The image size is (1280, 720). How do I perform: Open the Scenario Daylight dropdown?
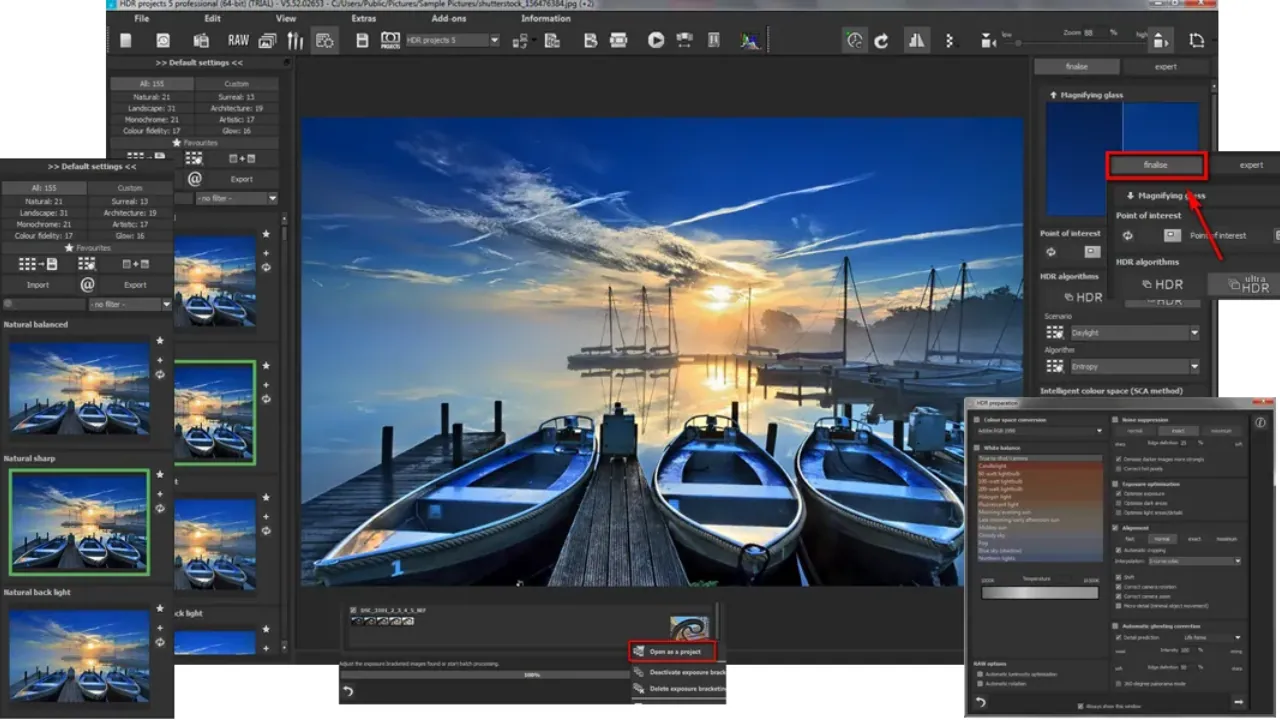(x=1135, y=333)
